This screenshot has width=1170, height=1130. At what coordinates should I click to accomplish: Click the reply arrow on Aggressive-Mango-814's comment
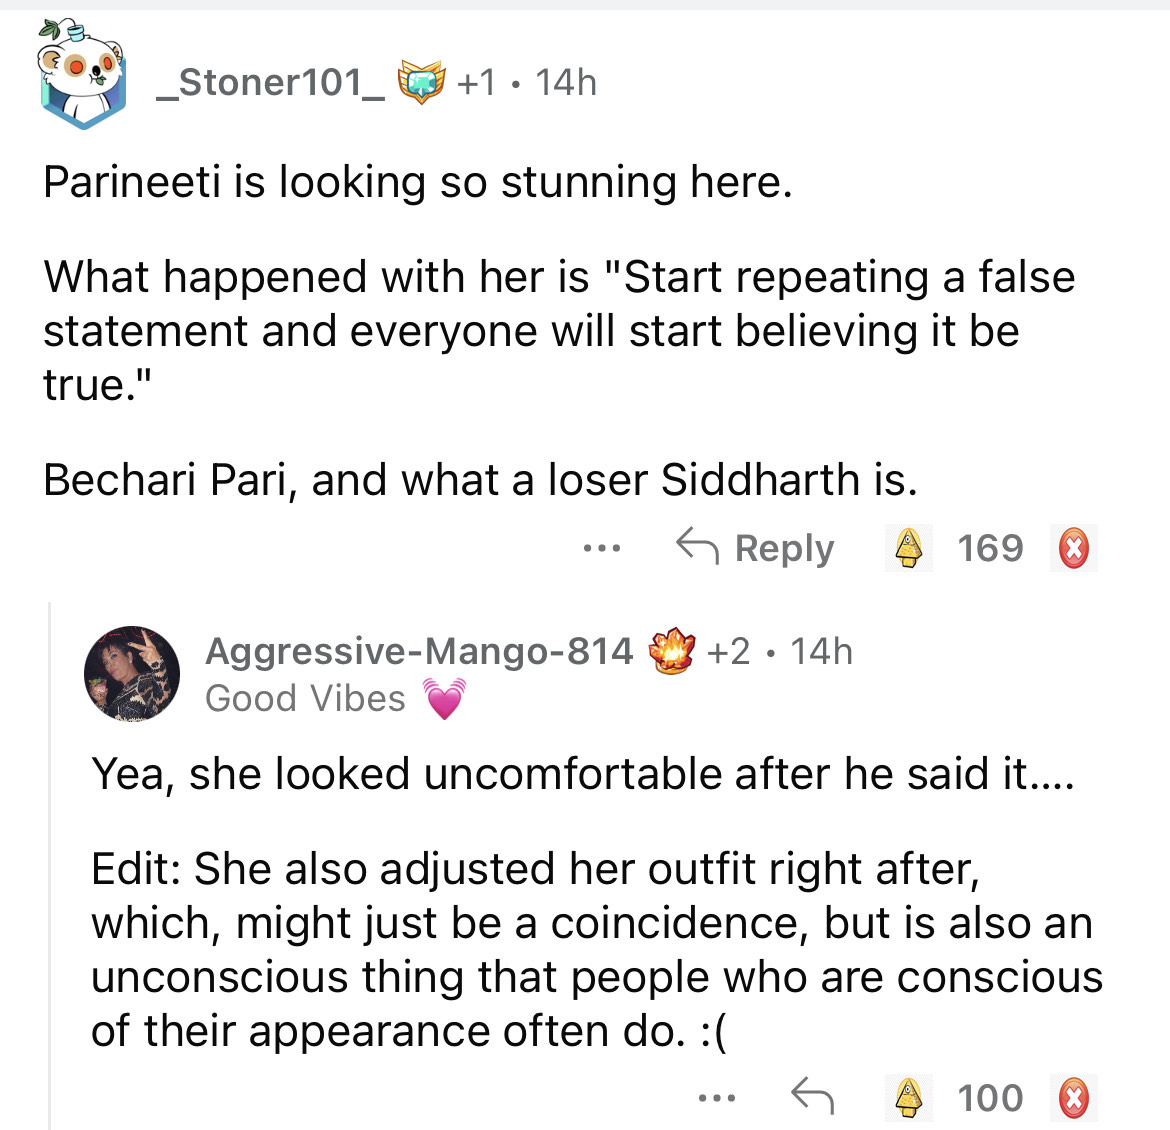pos(811,1097)
